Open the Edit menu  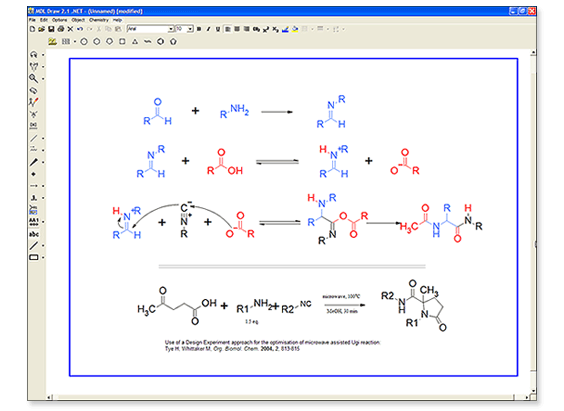pos(44,20)
